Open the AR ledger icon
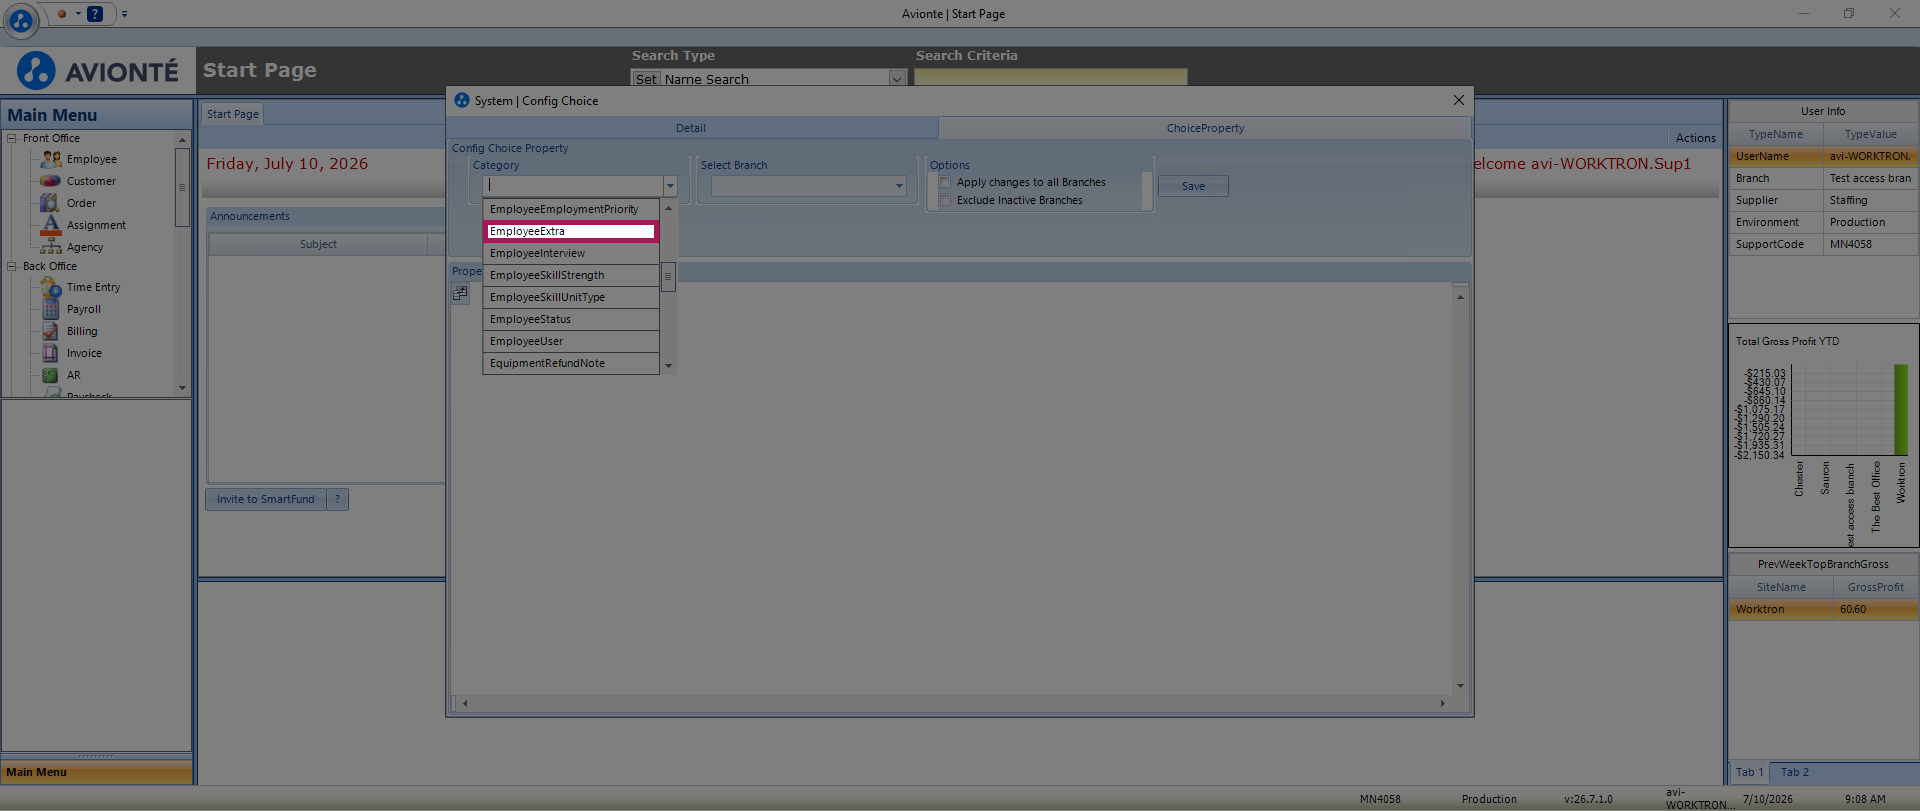This screenshot has width=1920, height=811. pos(51,375)
